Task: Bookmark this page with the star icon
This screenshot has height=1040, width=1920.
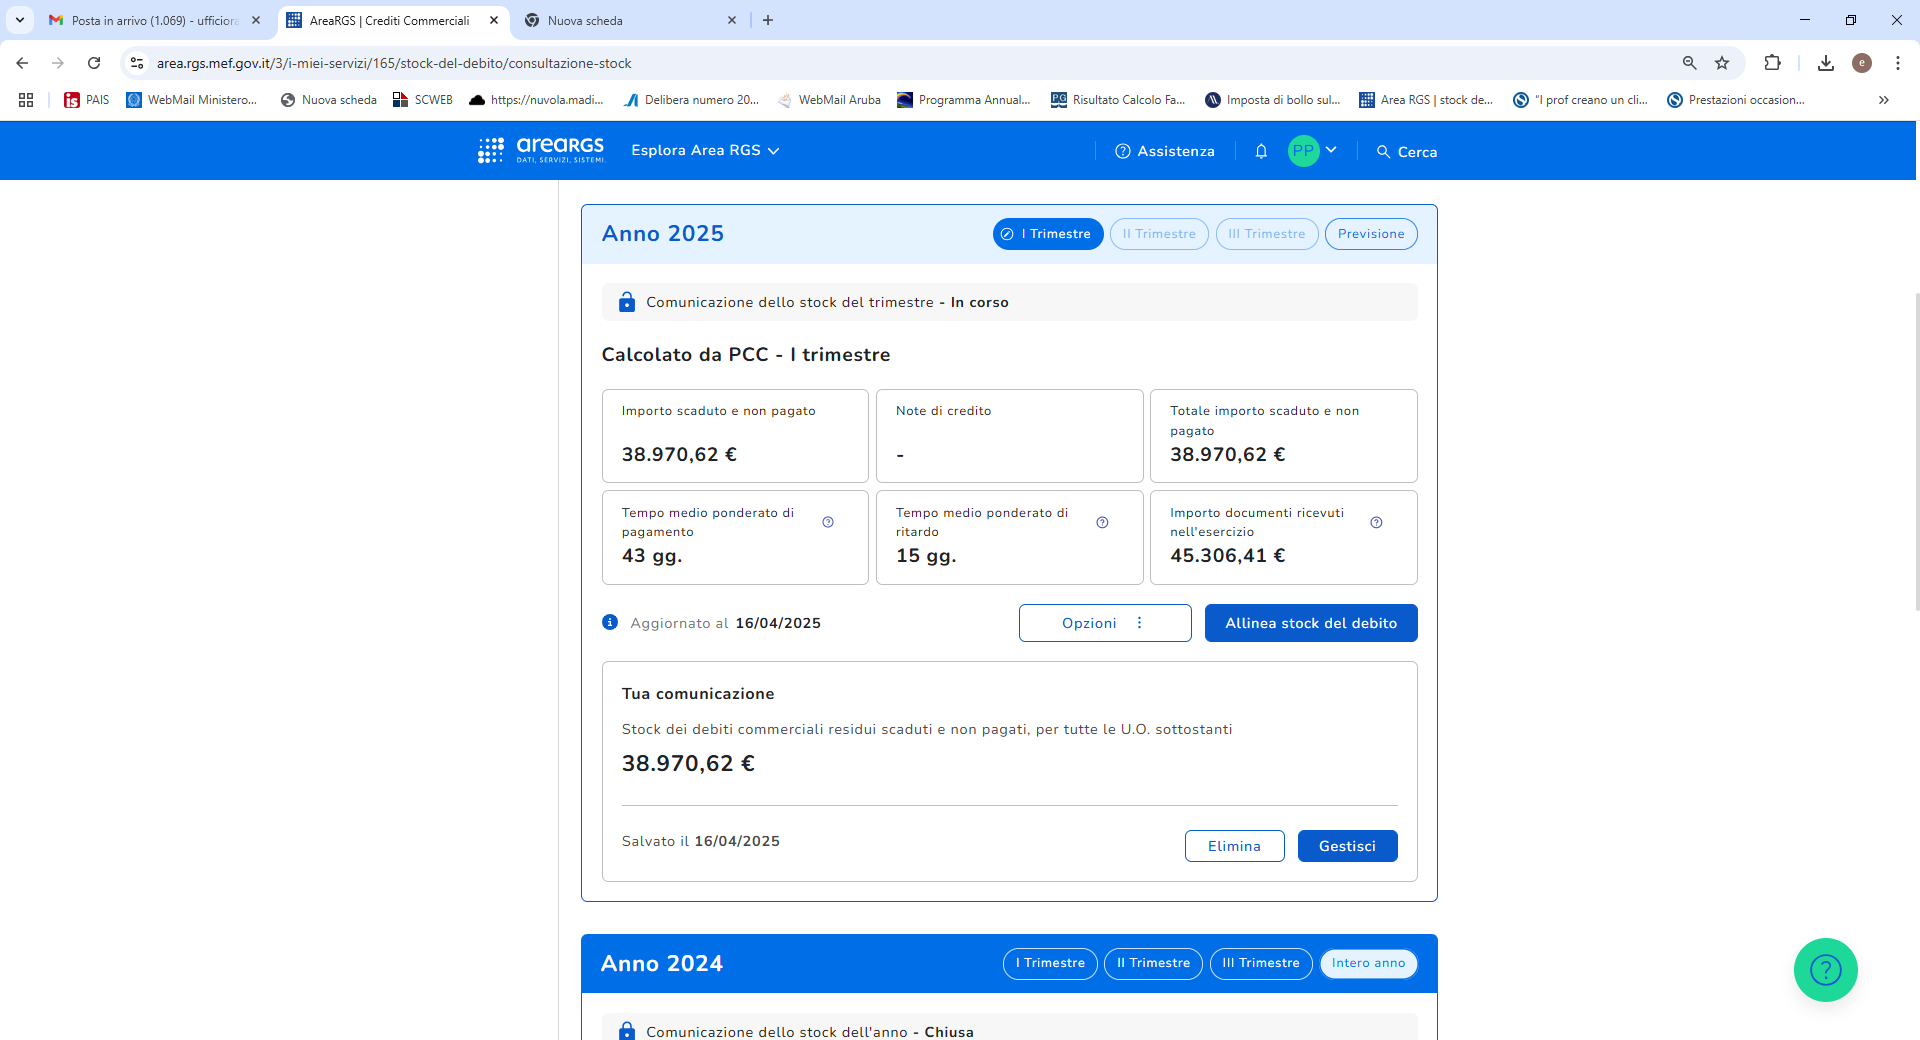Action: pyautogui.click(x=1722, y=63)
